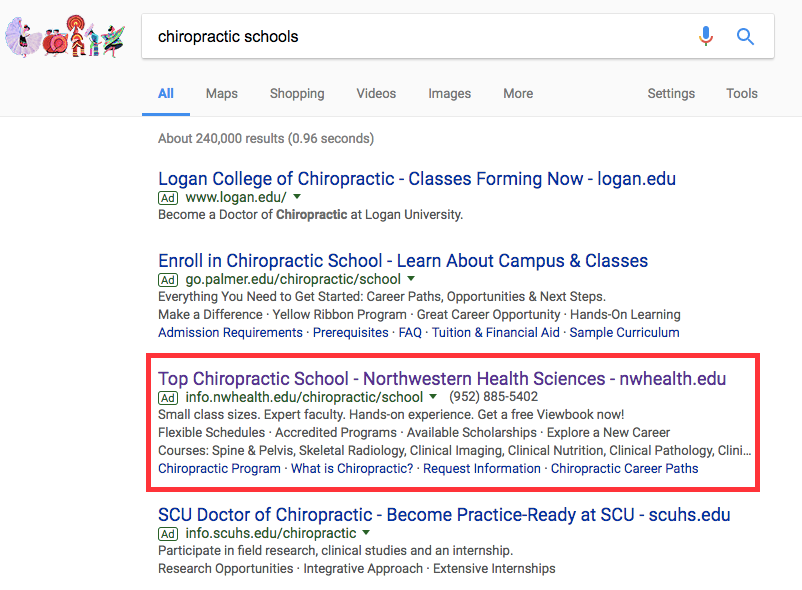
Task: Visit the Admission Requirements sitelink
Action: pos(230,333)
